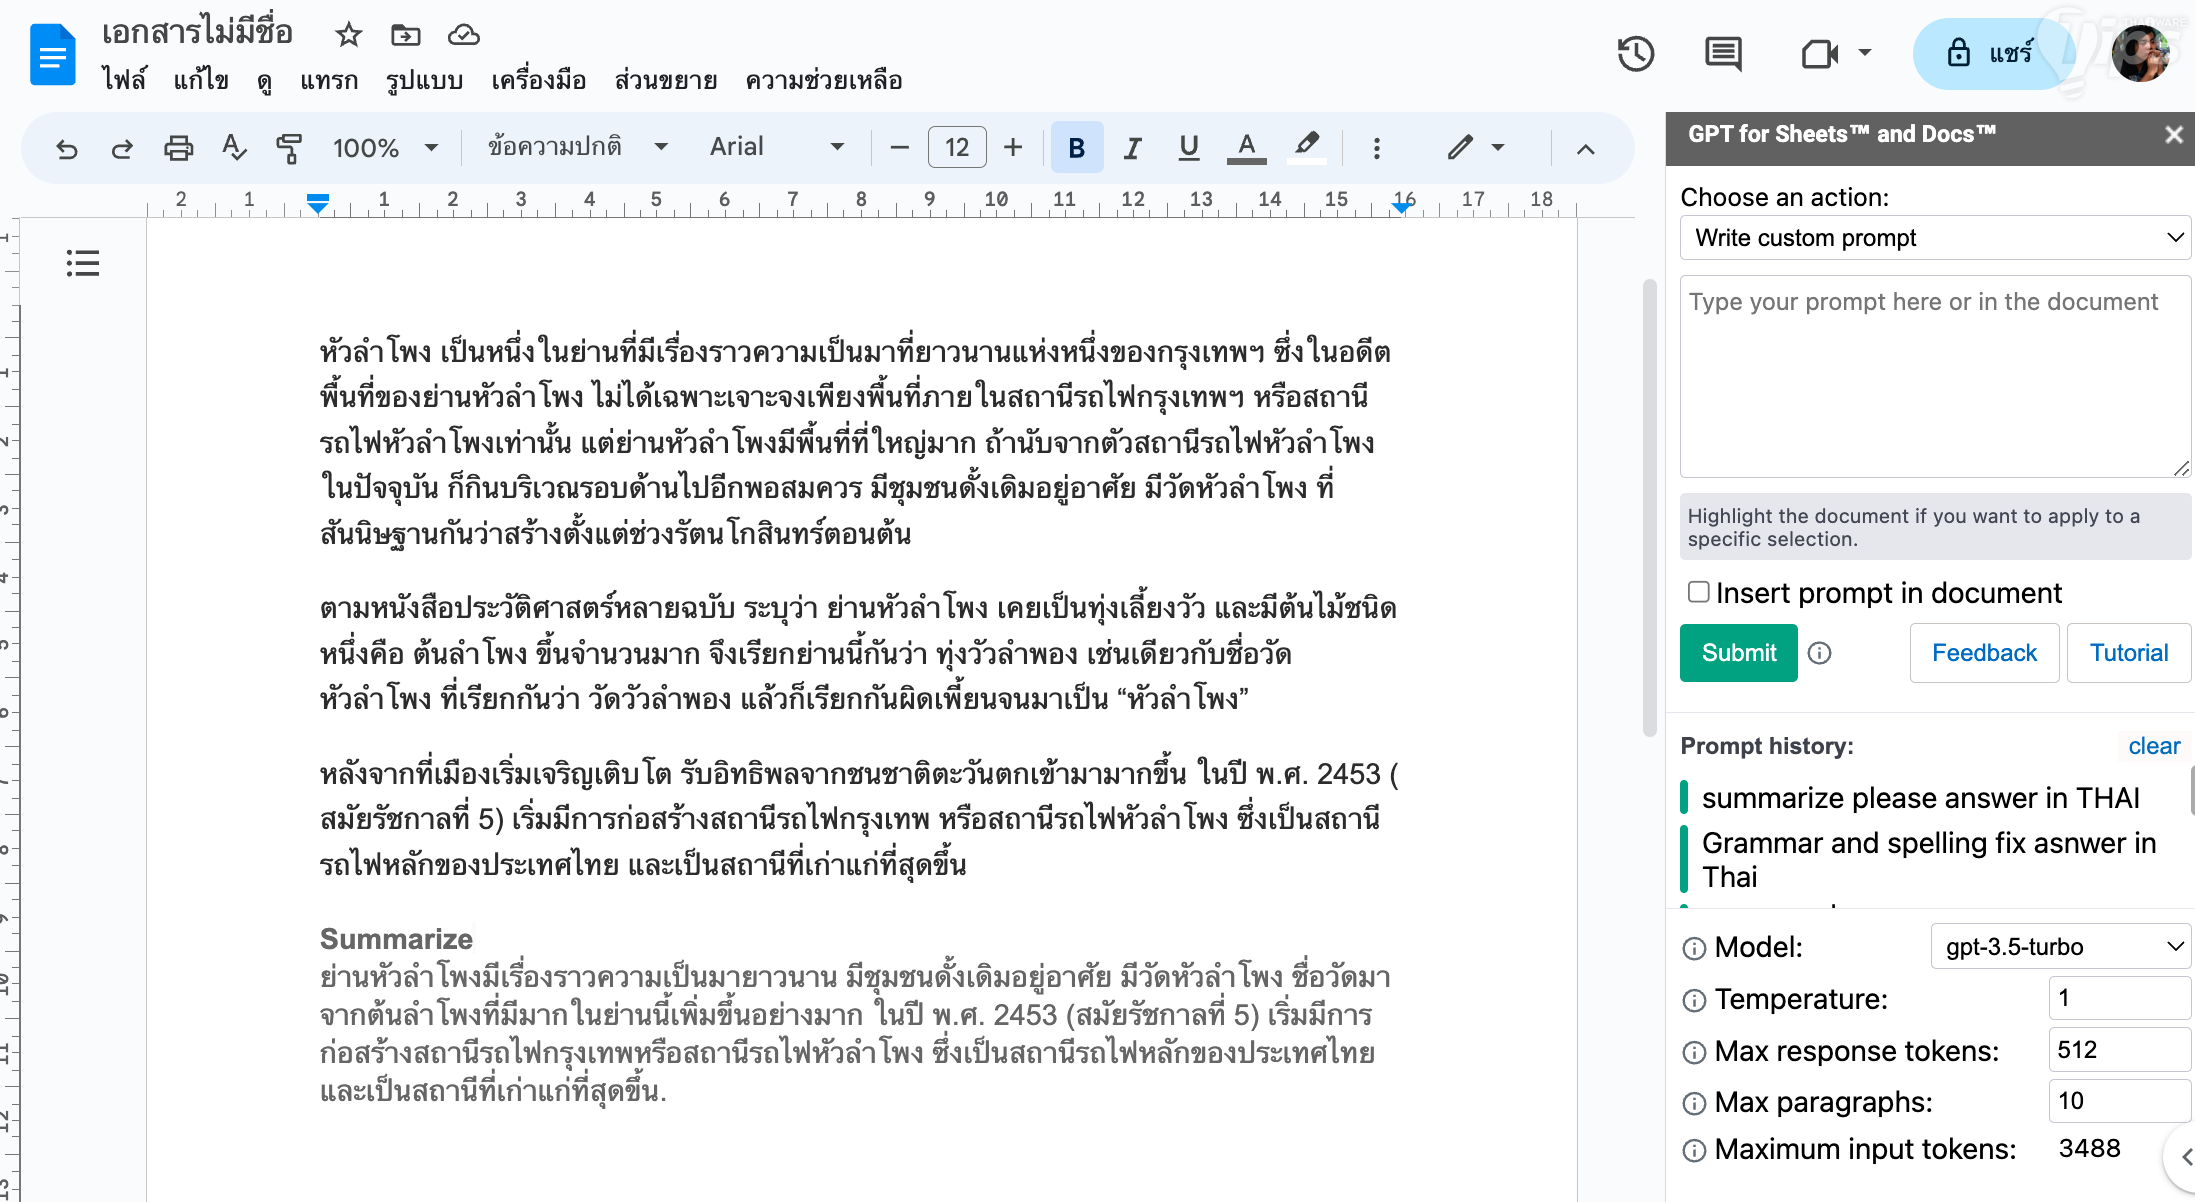The height and width of the screenshot is (1202, 2195).
Task: Star this document
Action: (348, 35)
